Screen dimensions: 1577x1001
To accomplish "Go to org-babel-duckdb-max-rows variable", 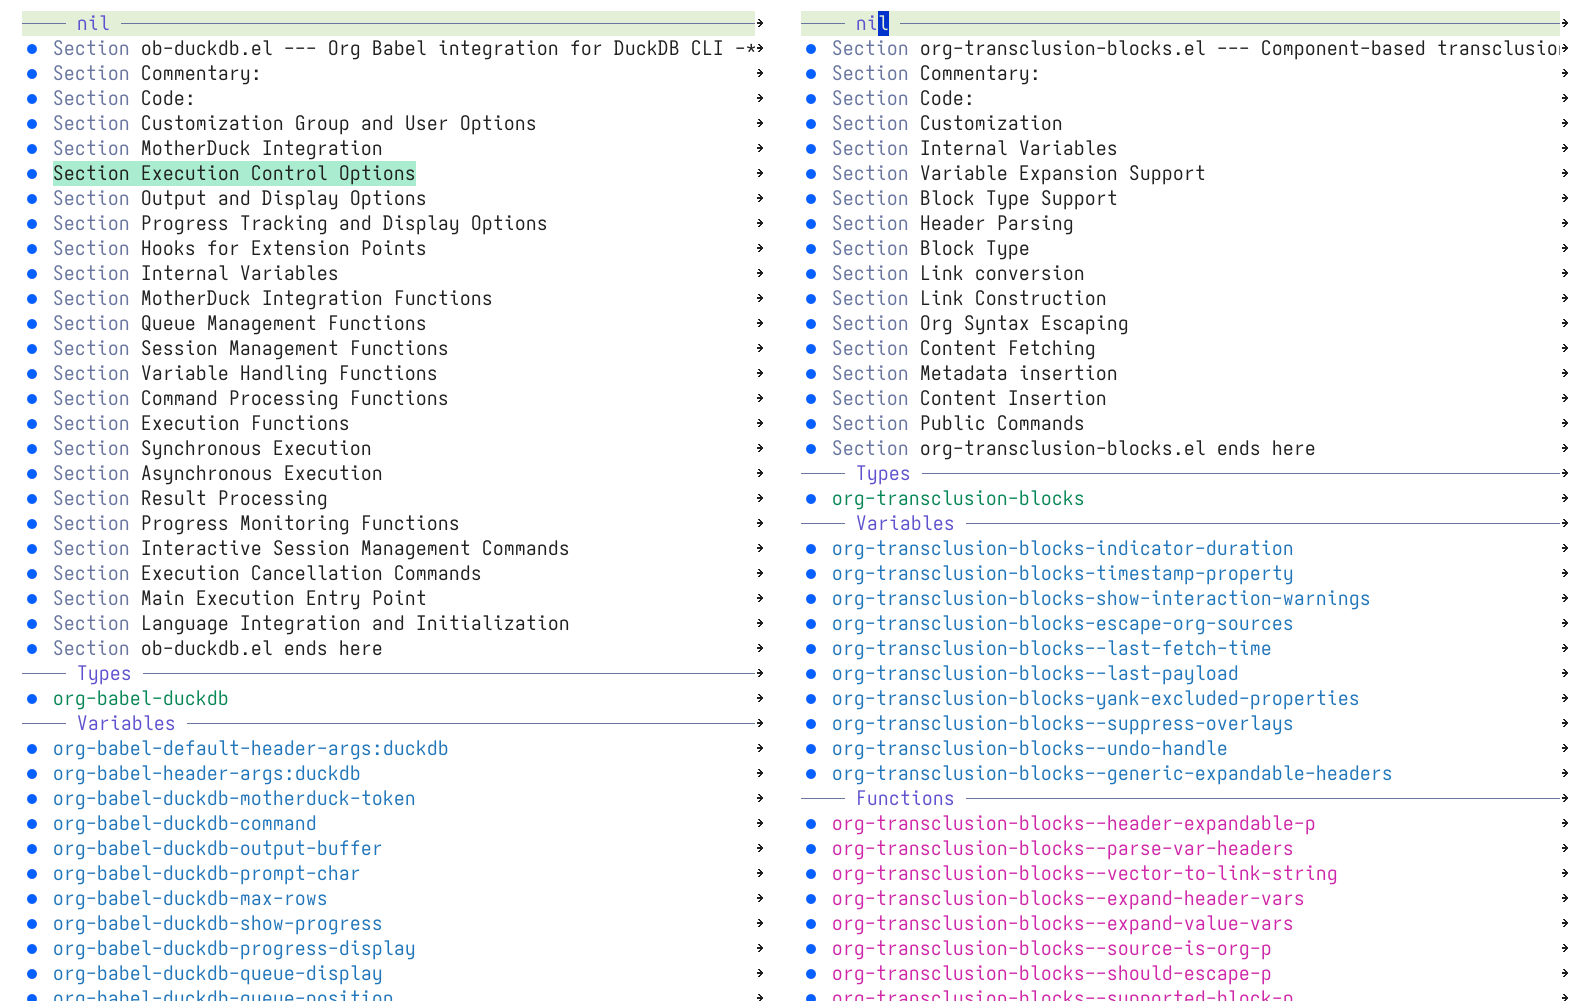I will pos(190,898).
